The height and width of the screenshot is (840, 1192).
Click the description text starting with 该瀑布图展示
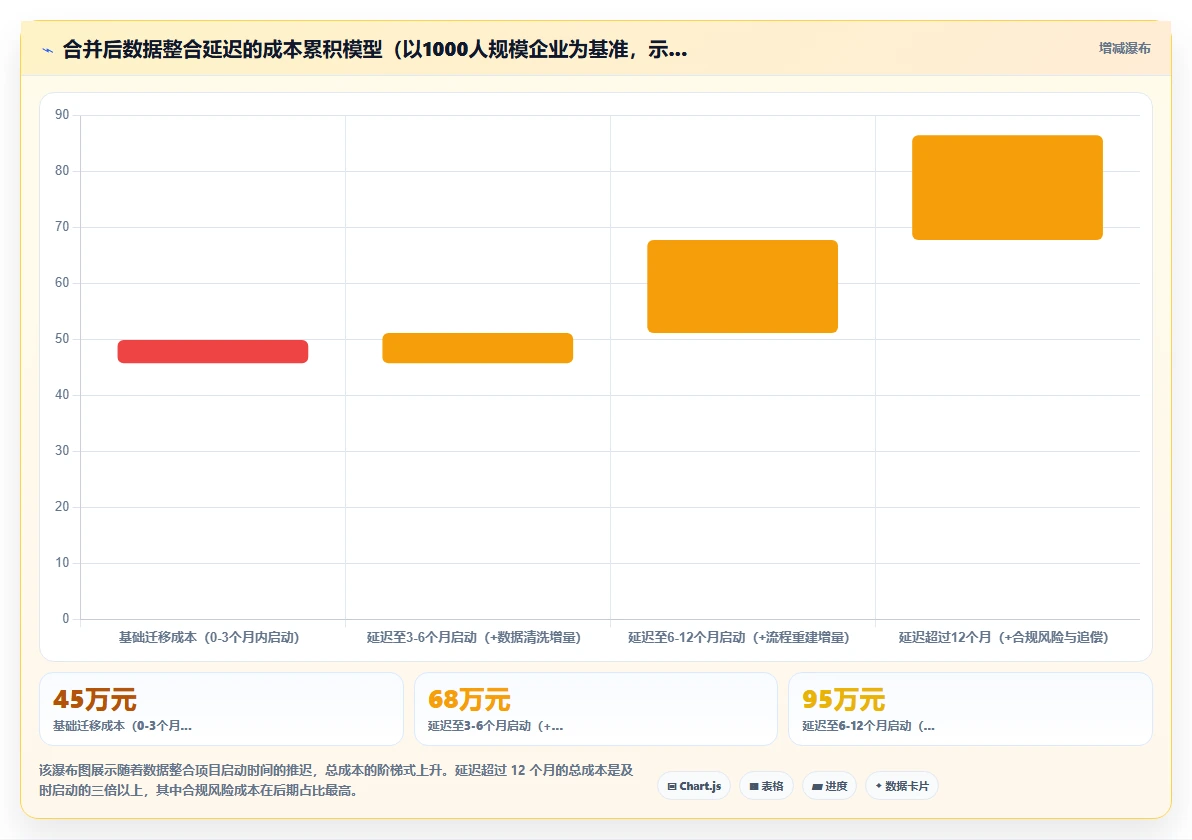[x=336, y=780]
